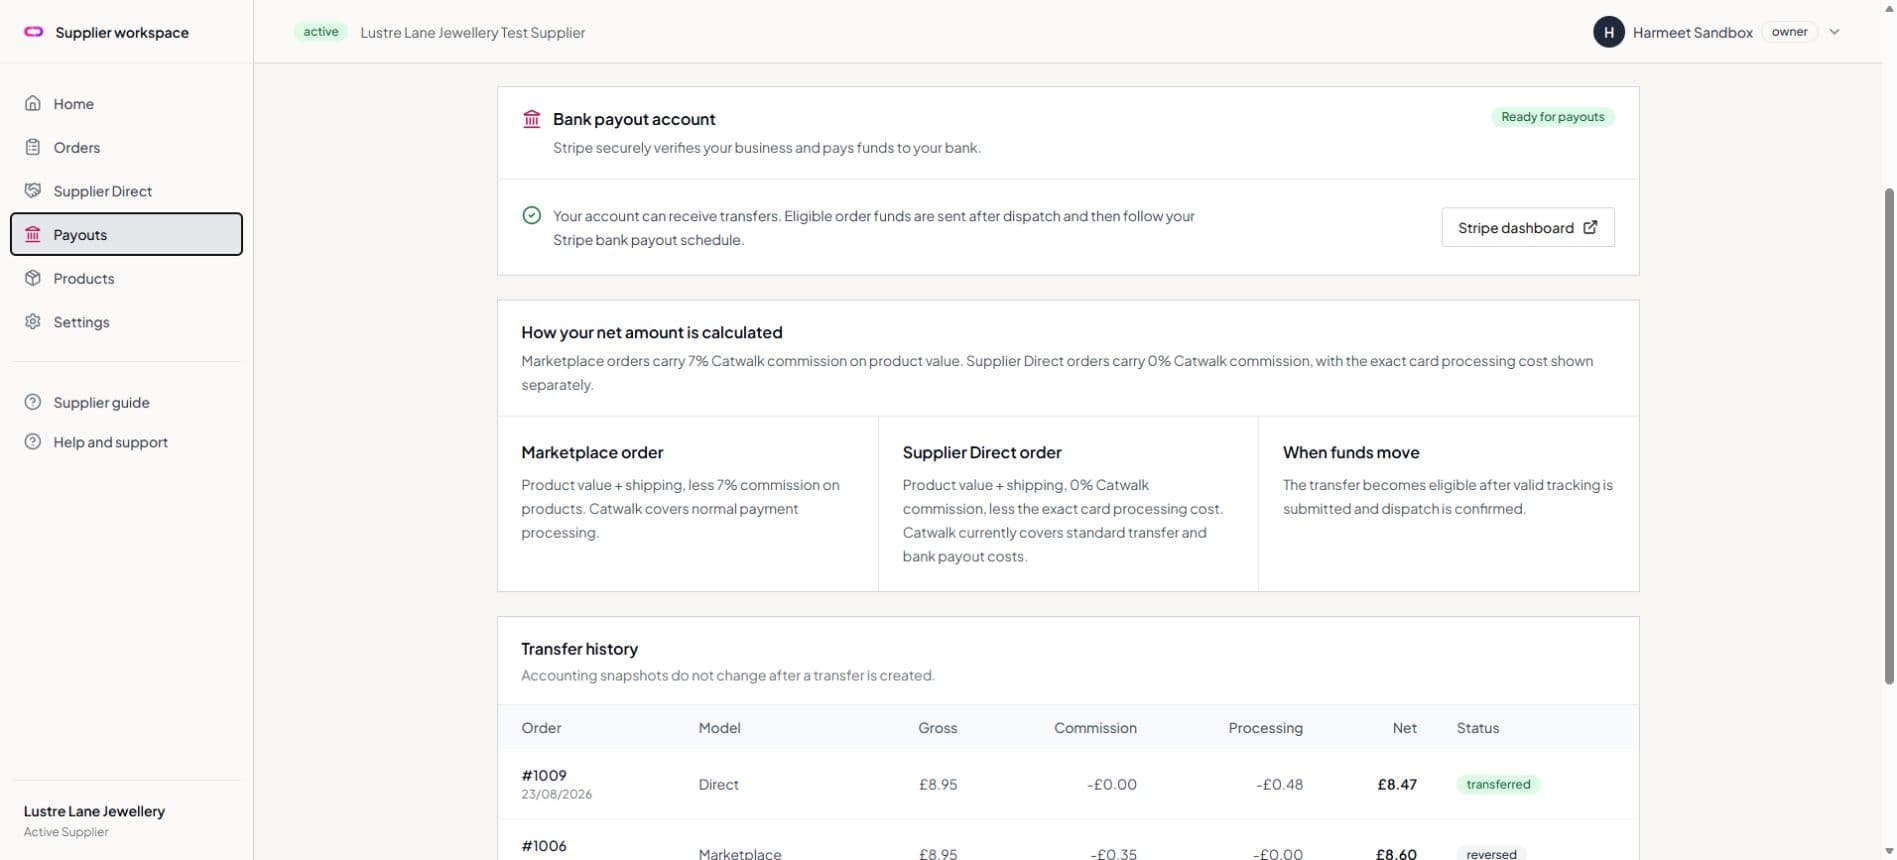Select the Payouts menu item
1897x860 pixels.
[126, 234]
